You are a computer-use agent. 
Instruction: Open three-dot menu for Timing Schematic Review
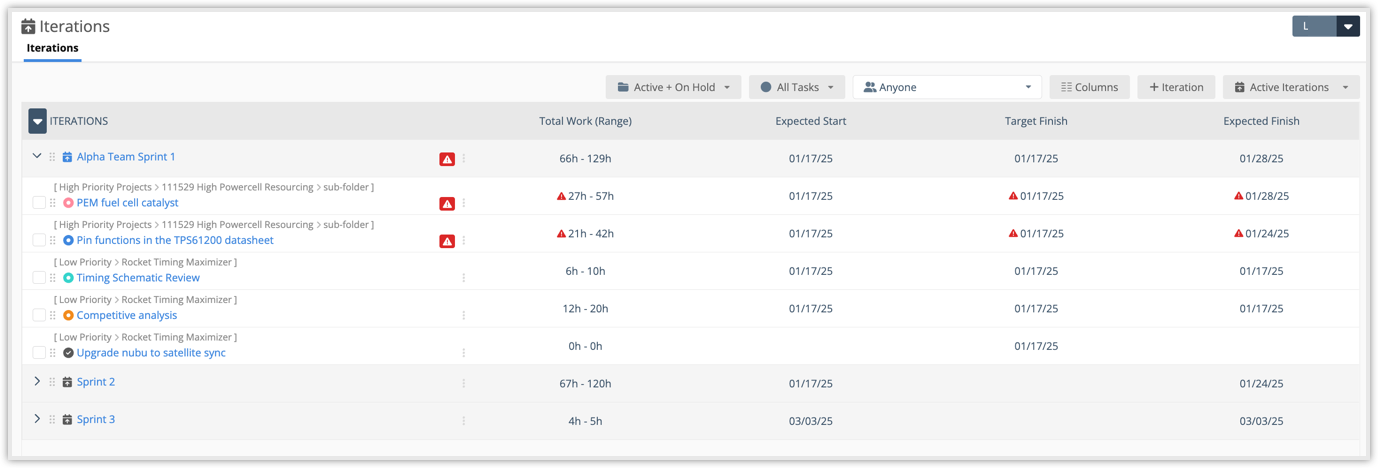464,278
